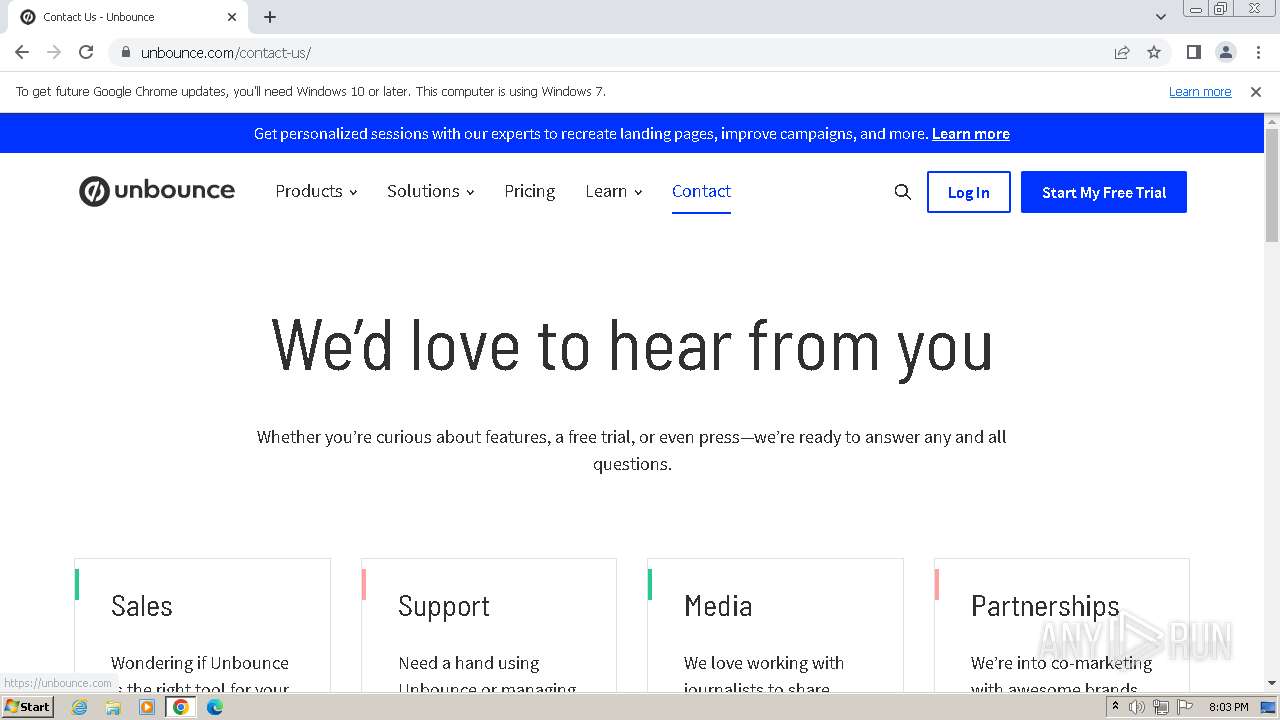Expand the Learn menu

(614, 191)
